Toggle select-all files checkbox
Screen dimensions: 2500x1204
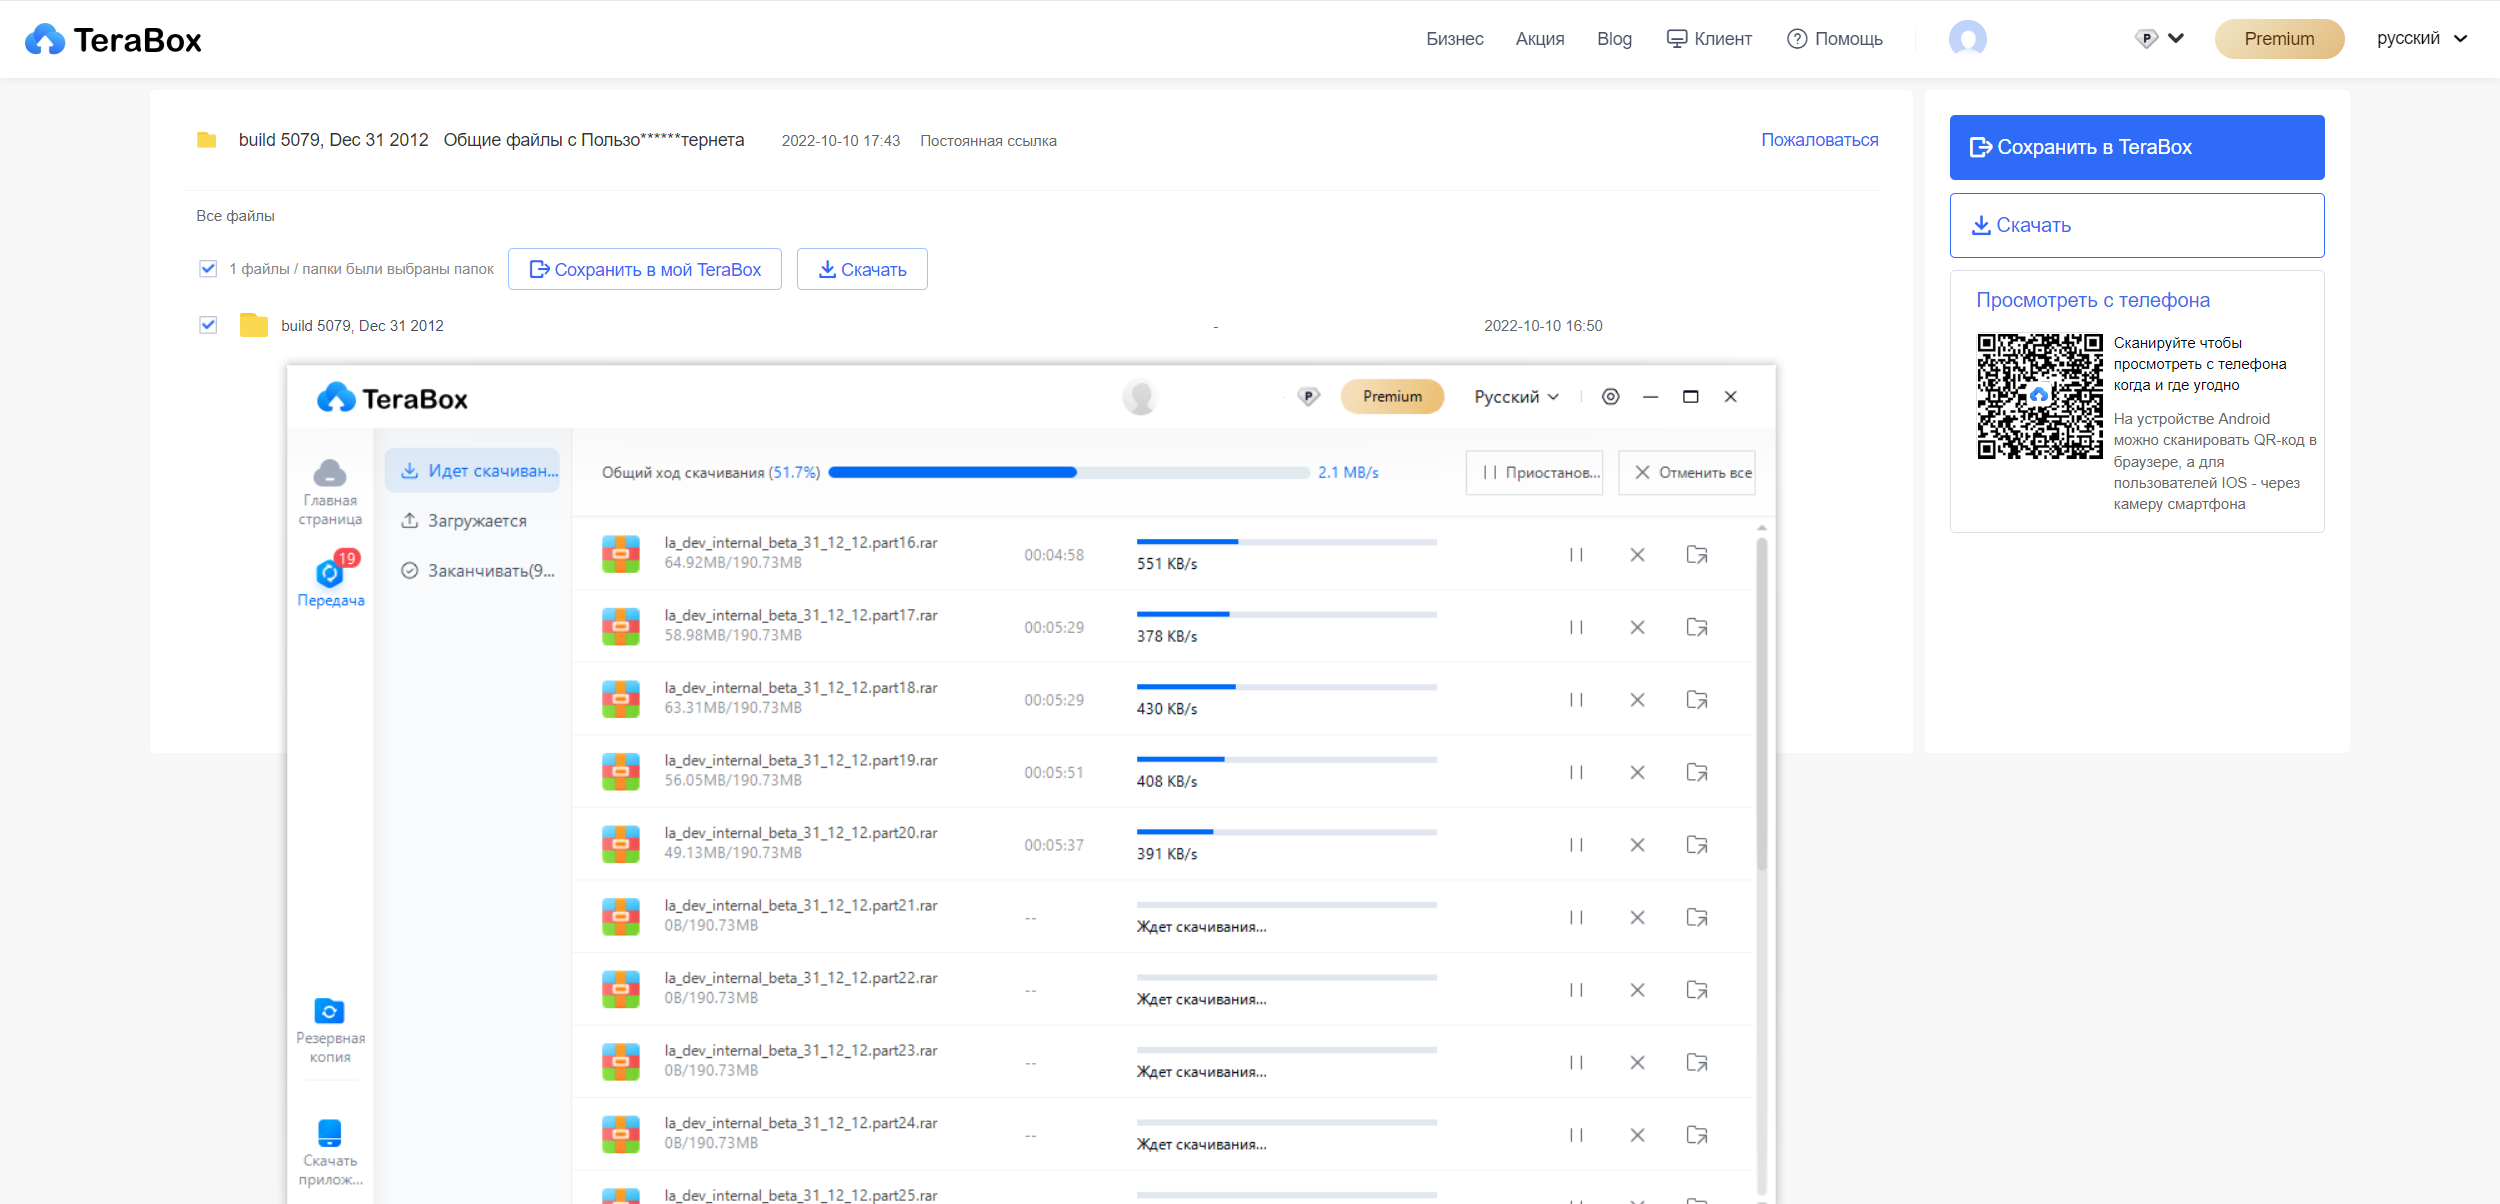point(208,268)
